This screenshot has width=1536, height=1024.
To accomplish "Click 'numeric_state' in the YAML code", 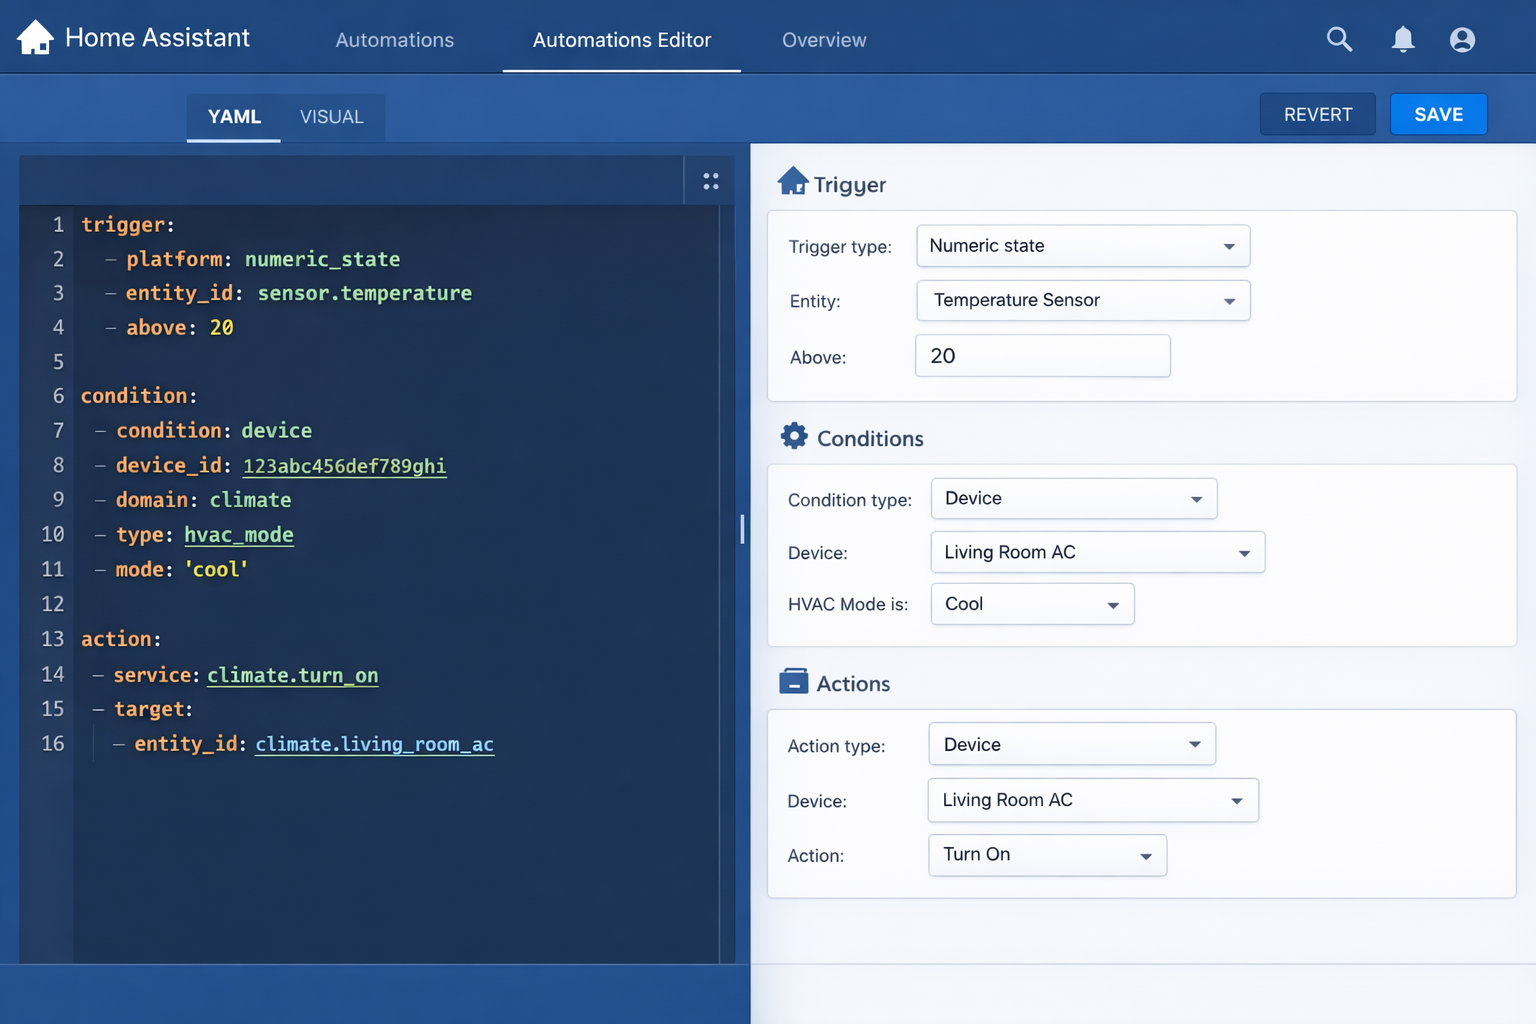I will pos(322,259).
